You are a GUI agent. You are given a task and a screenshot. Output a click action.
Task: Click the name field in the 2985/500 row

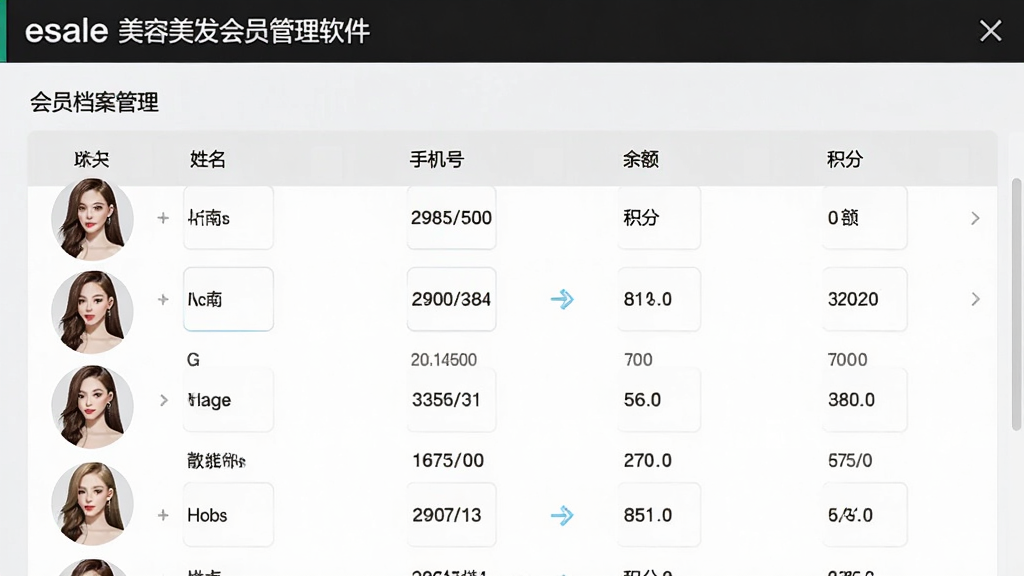pos(228,217)
